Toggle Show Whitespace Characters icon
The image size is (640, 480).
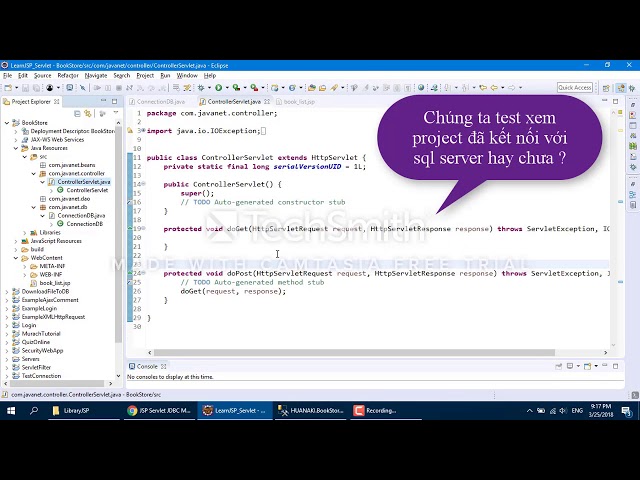[x=407, y=88]
